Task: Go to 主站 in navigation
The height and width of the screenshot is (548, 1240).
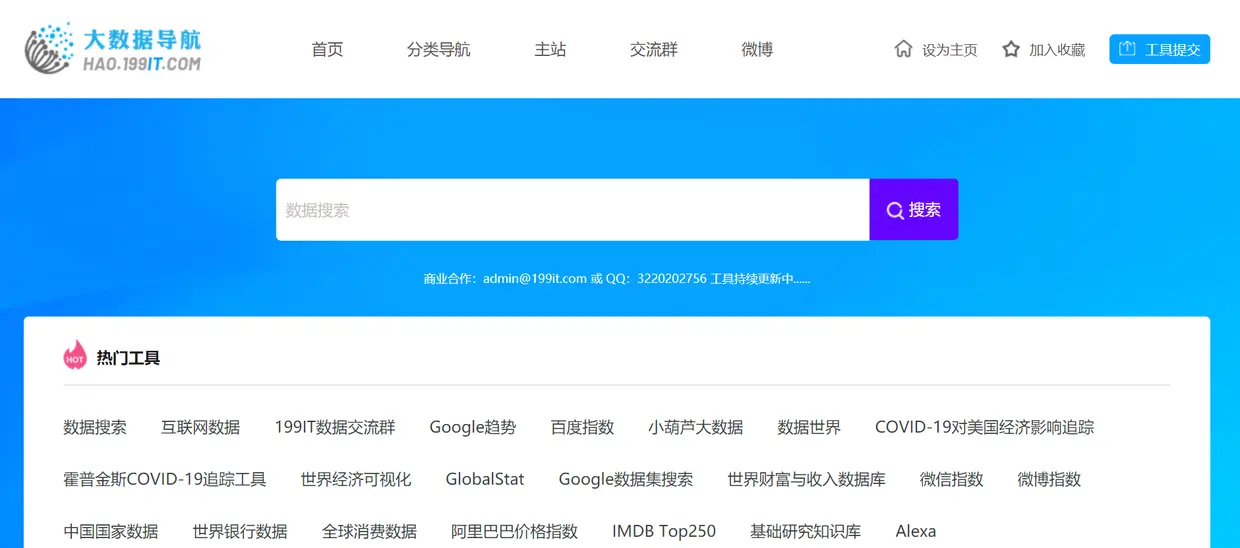Action: (550, 49)
